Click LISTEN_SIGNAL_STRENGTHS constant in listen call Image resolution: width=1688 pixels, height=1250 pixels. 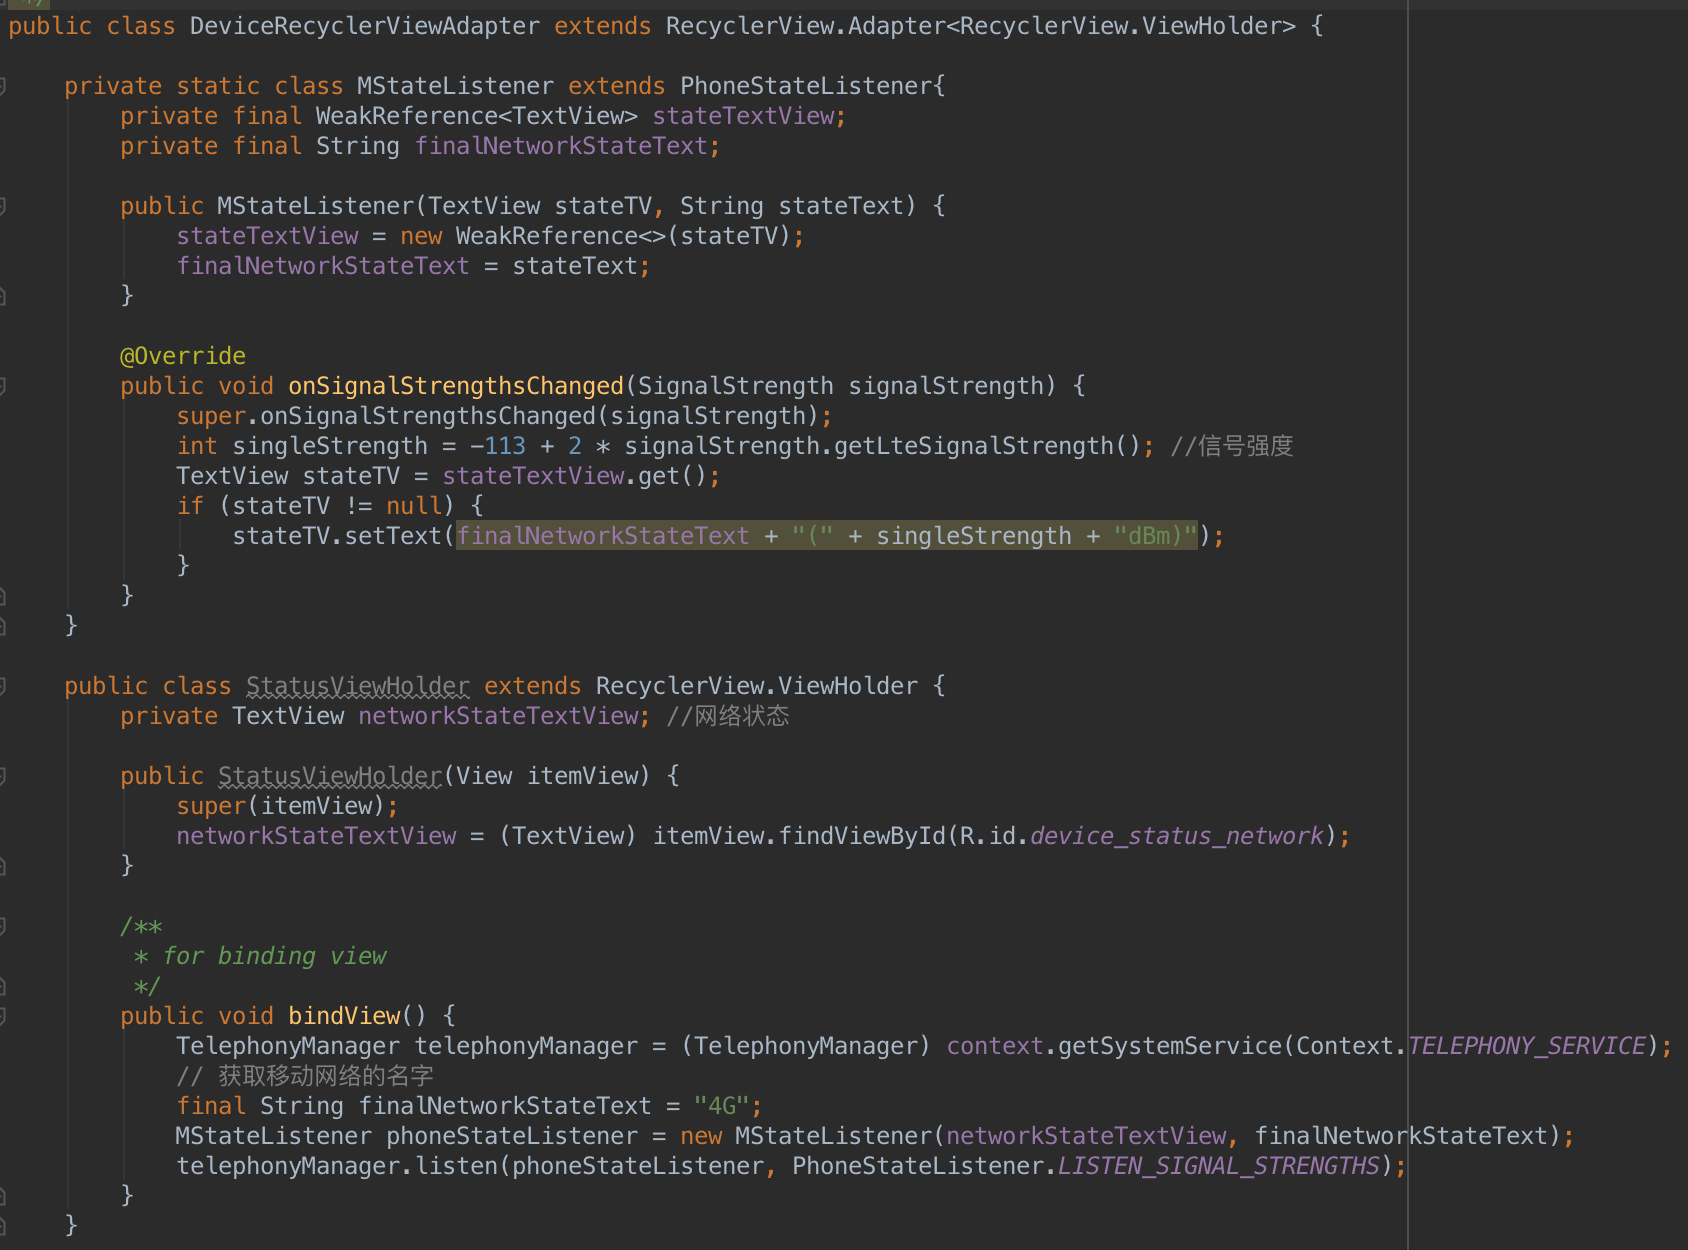point(1219,1166)
